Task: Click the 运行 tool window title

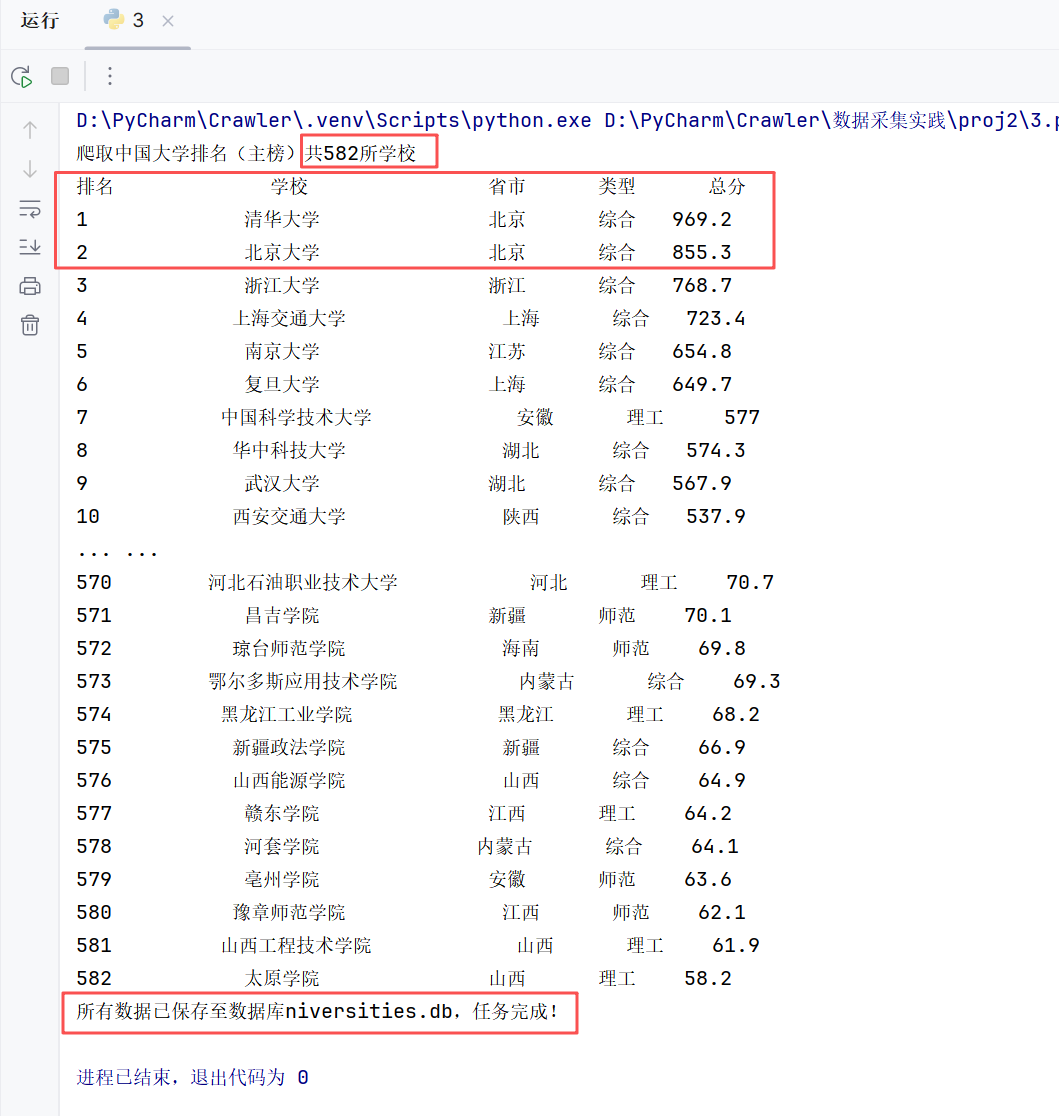Action: click(x=39, y=22)
